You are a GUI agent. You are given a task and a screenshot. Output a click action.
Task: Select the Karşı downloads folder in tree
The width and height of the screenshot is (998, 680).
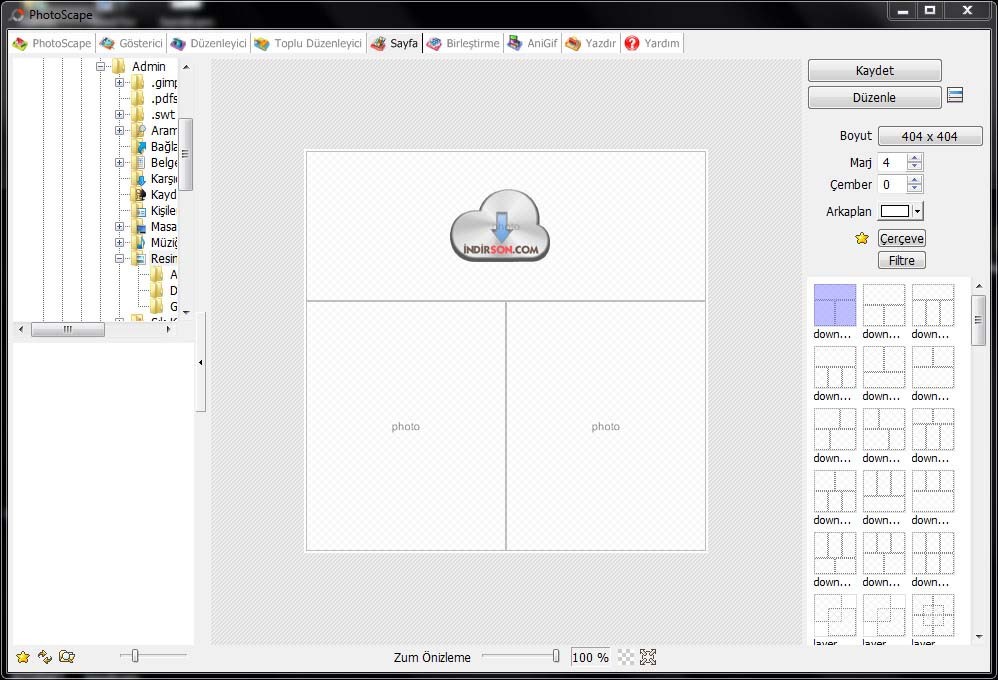(x=164, y=178)
